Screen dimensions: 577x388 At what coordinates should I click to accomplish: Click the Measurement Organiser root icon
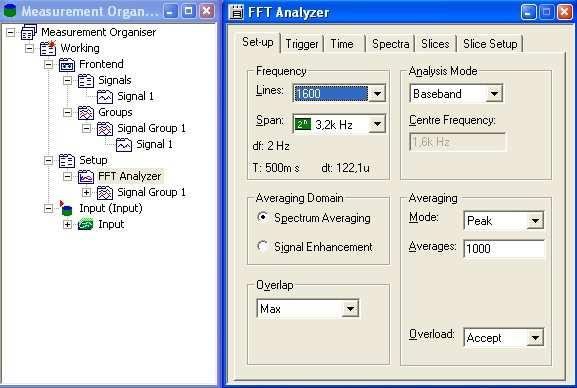click(29, 32)
